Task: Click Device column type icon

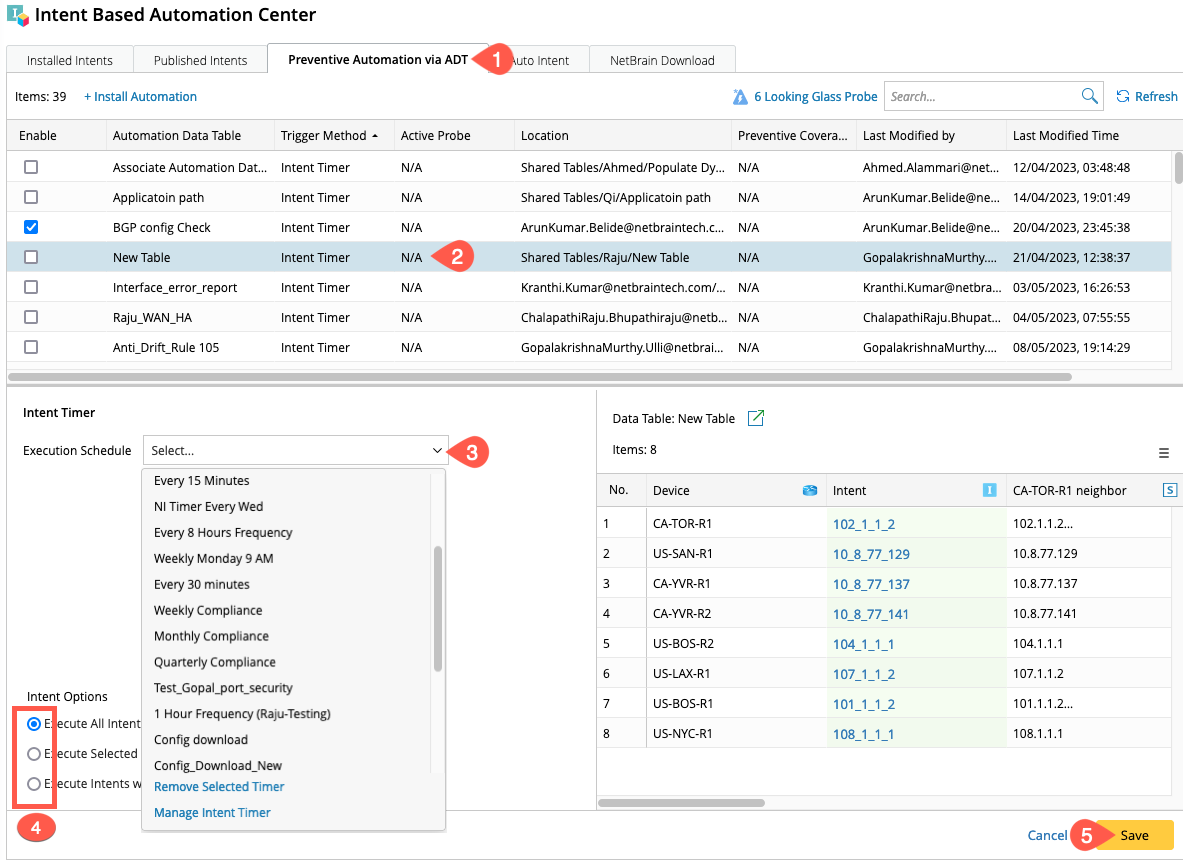Action: coord(810,490)
